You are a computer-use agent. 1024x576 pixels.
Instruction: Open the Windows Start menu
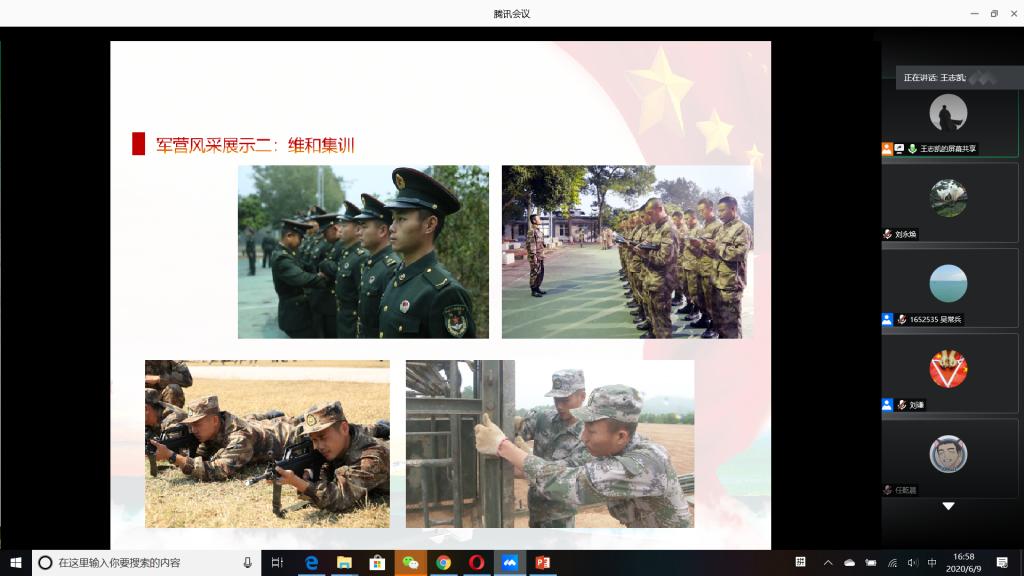[x=16, y=563]
